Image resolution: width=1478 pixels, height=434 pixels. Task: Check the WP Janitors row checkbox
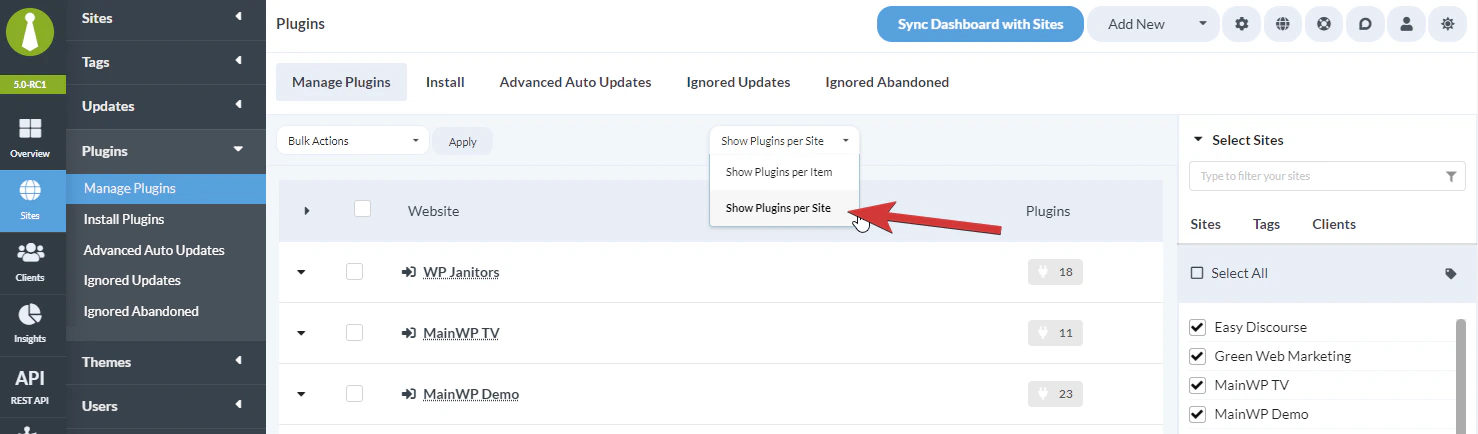point(354,271)
